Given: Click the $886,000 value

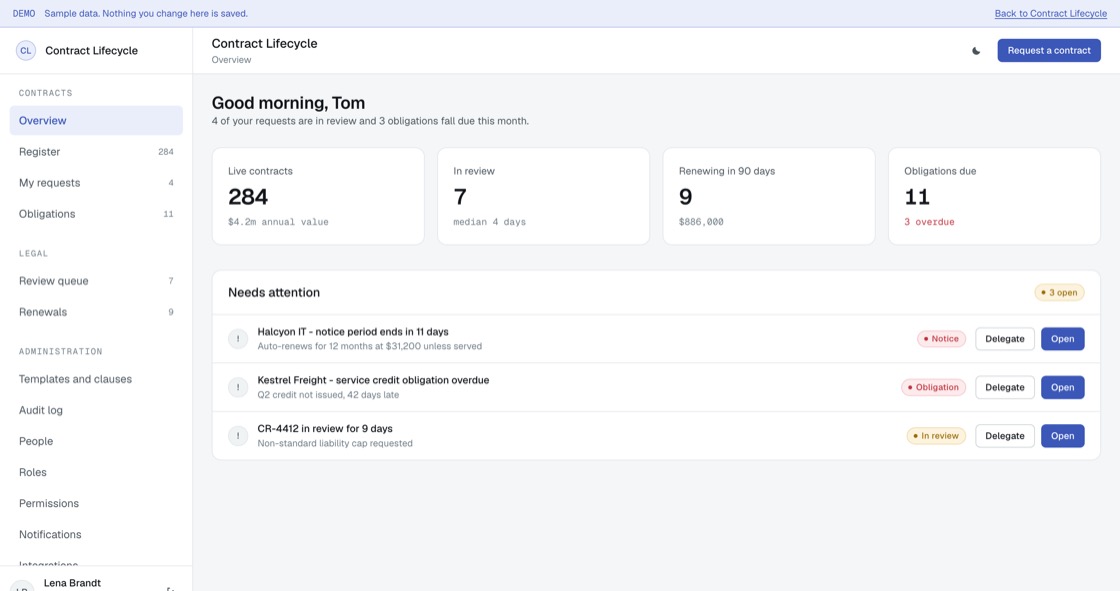Looking at the screenshot, I should point(701,222).
